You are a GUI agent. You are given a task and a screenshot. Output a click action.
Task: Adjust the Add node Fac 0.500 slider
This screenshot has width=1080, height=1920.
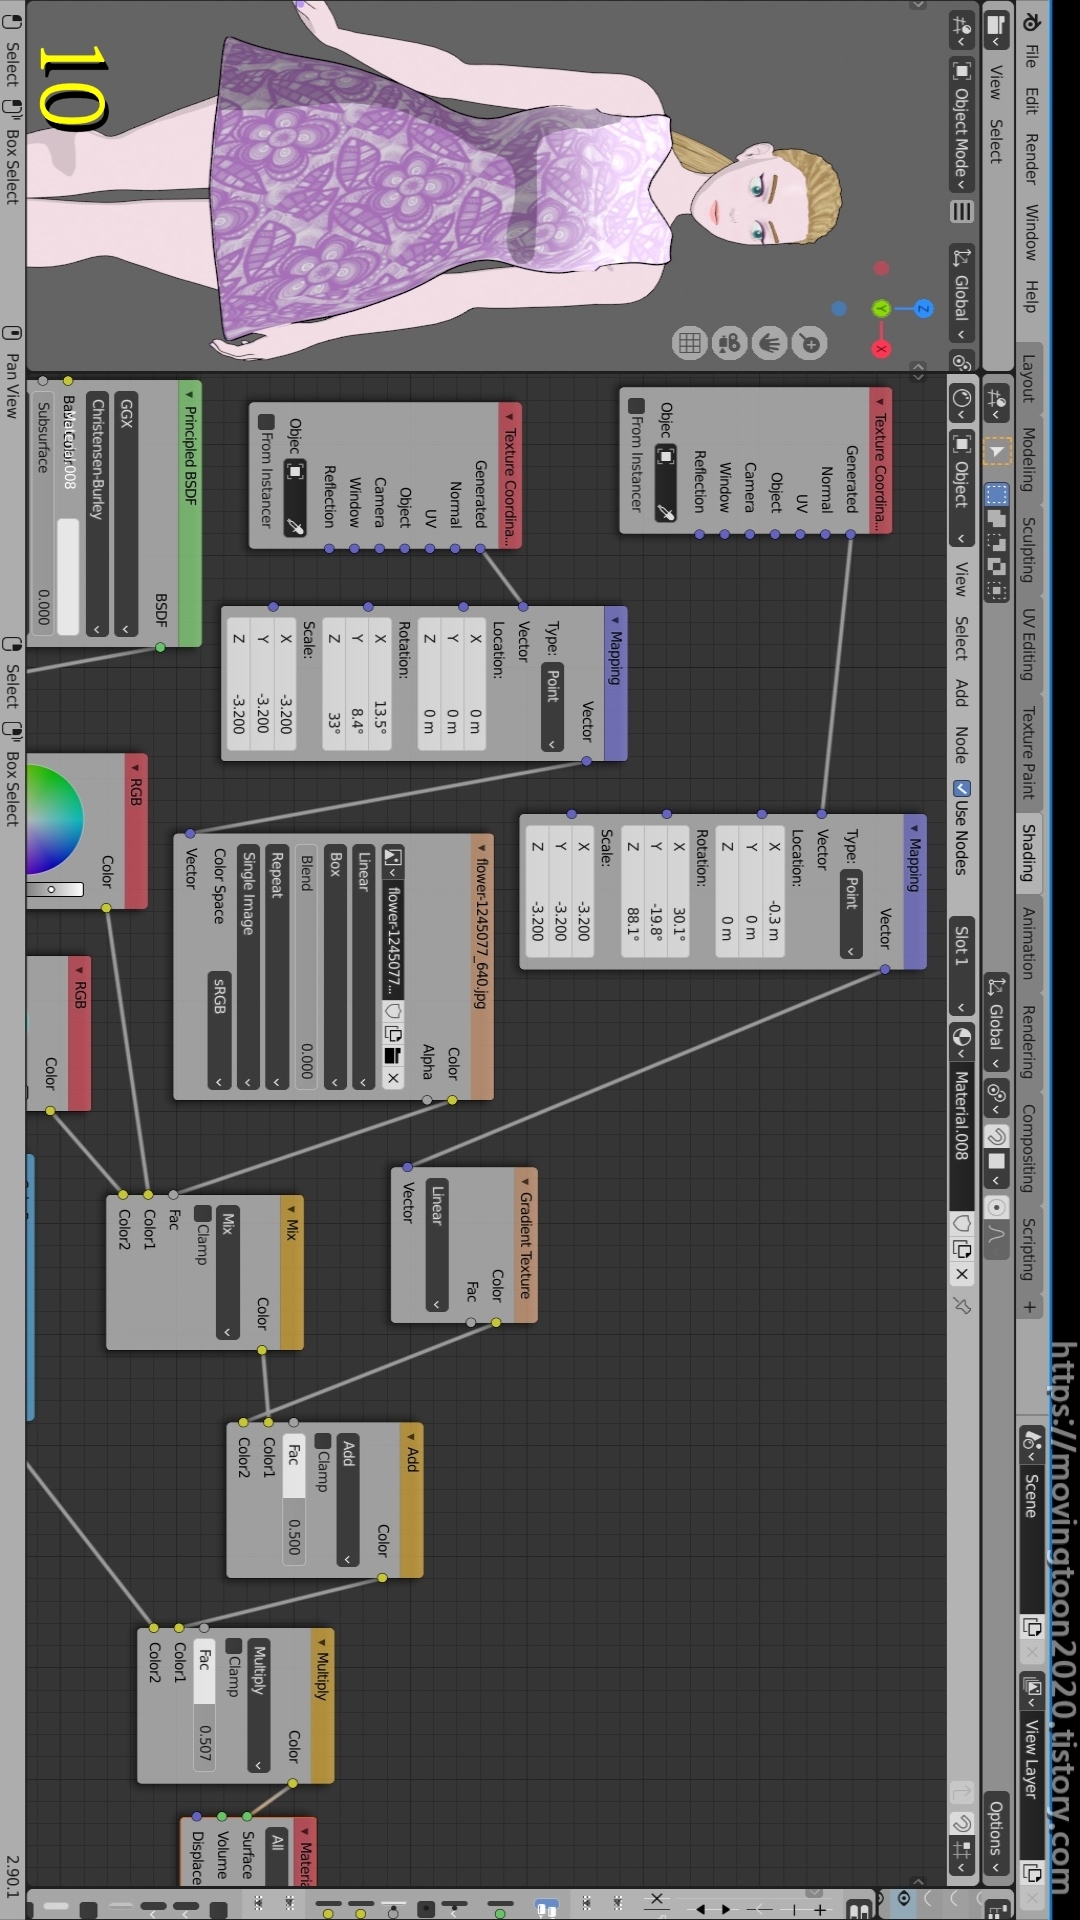(294, 1498)
